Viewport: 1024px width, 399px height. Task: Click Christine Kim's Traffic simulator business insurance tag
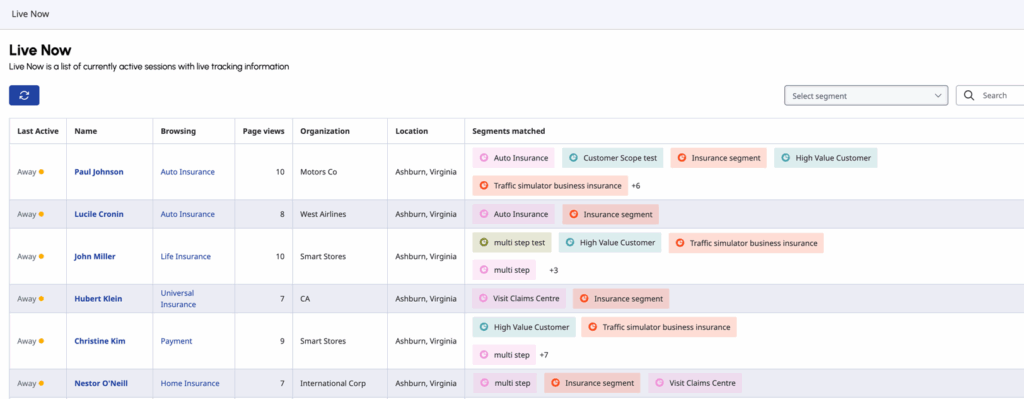click(x=659, y=327)
